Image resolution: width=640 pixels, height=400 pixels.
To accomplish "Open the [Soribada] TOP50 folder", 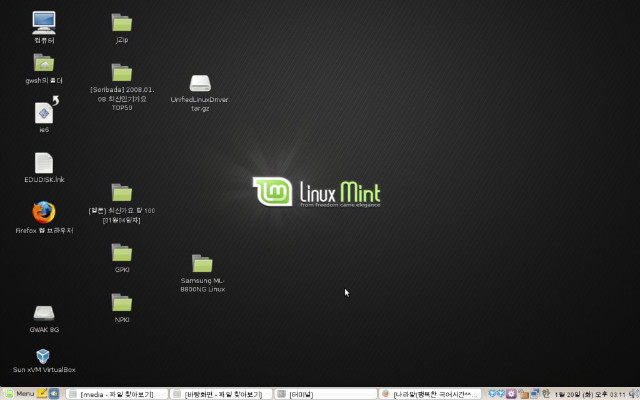I will click(122, 72).
